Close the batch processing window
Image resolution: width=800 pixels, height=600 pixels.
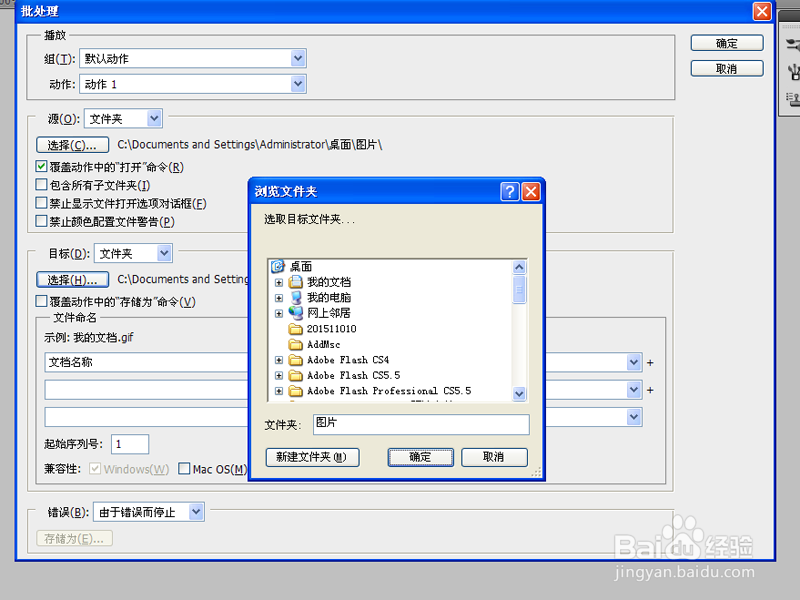click(762, 11)
